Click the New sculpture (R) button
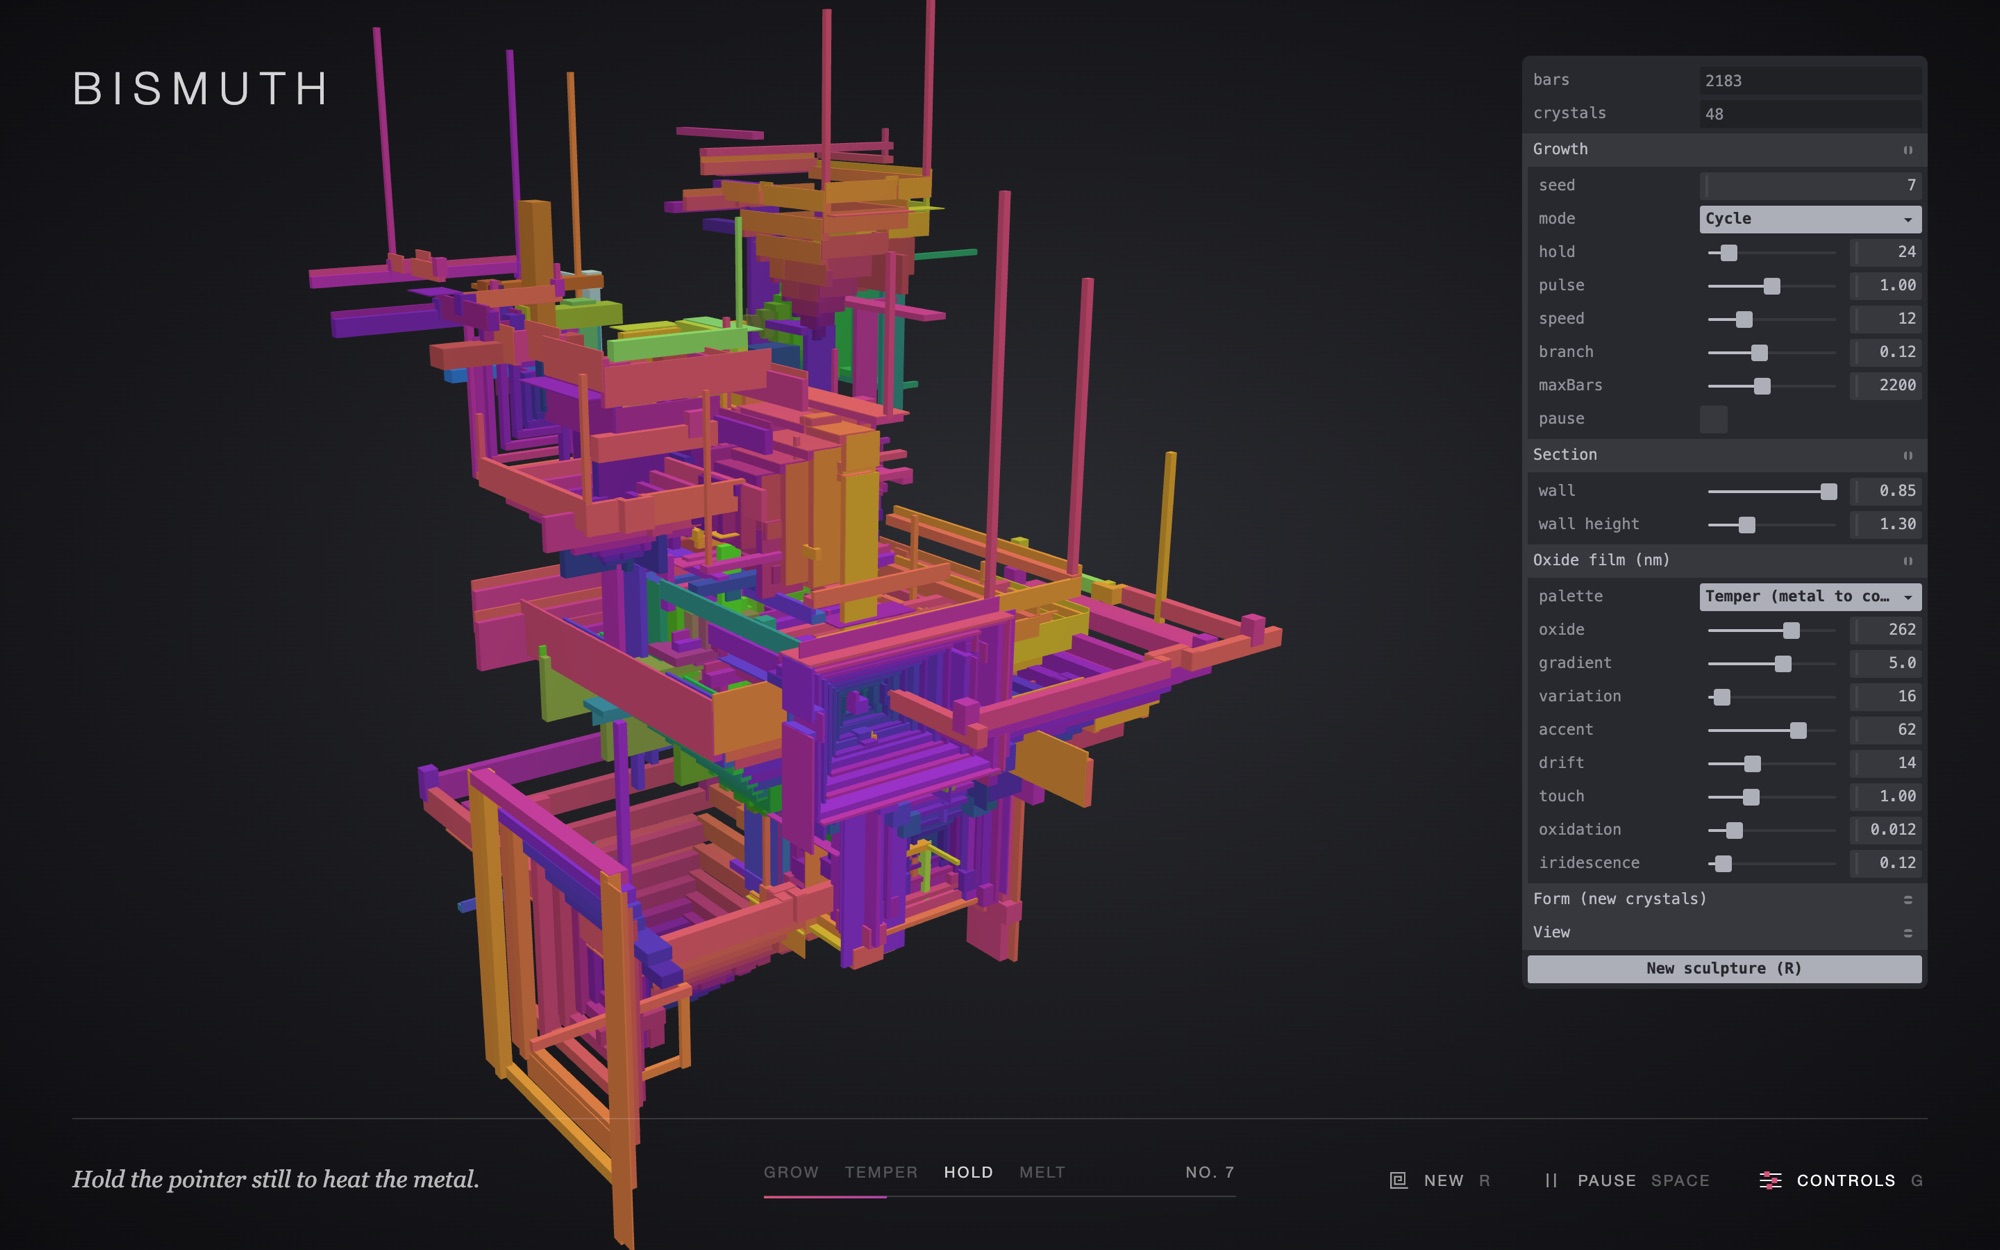 (x=1724, y=969)
